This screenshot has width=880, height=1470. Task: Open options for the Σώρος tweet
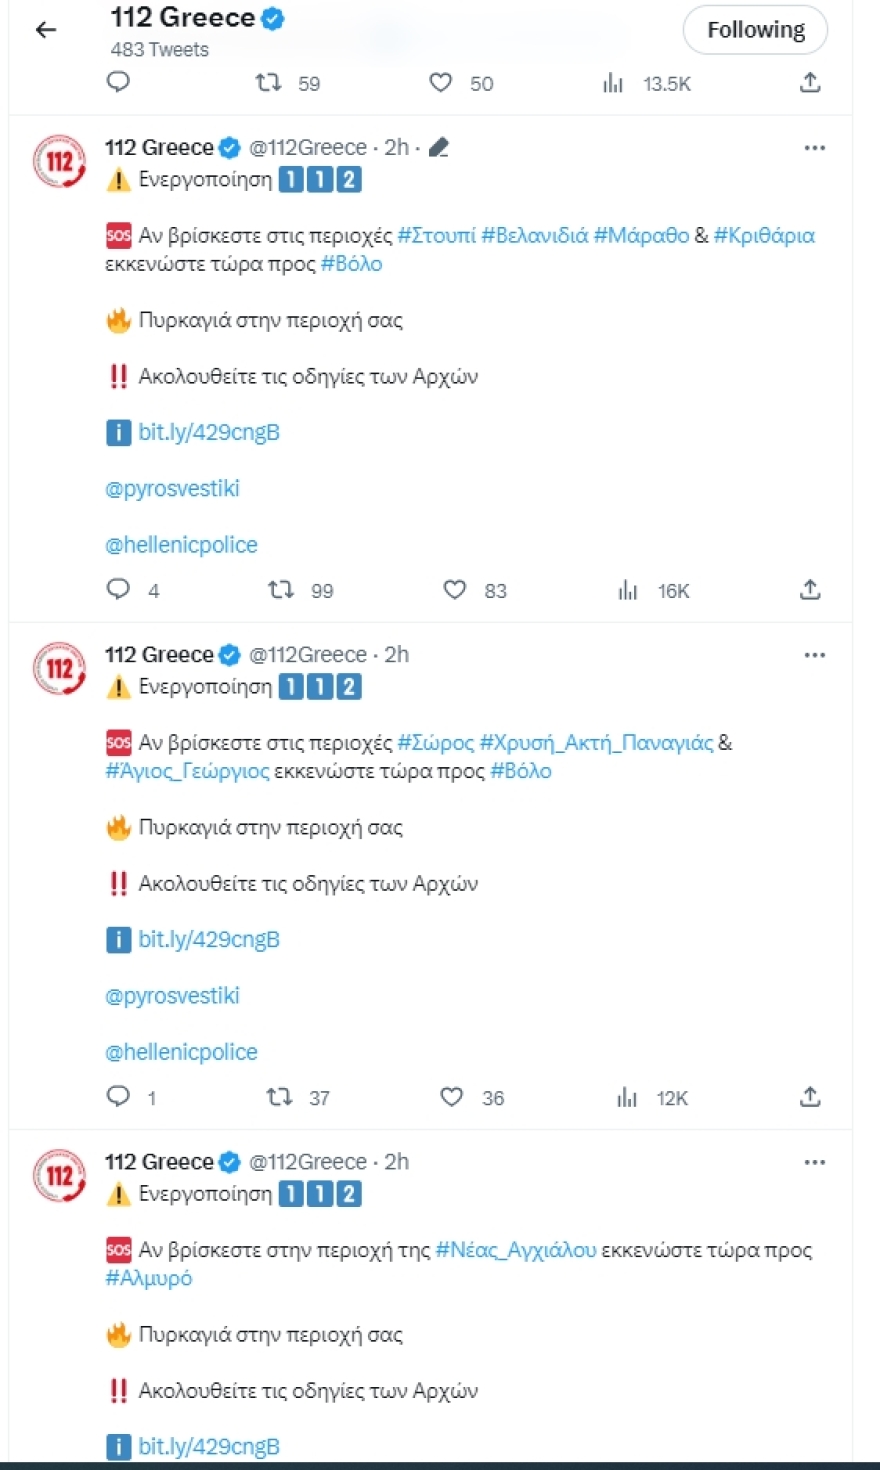pyautogui.click(x=815, y=654)
